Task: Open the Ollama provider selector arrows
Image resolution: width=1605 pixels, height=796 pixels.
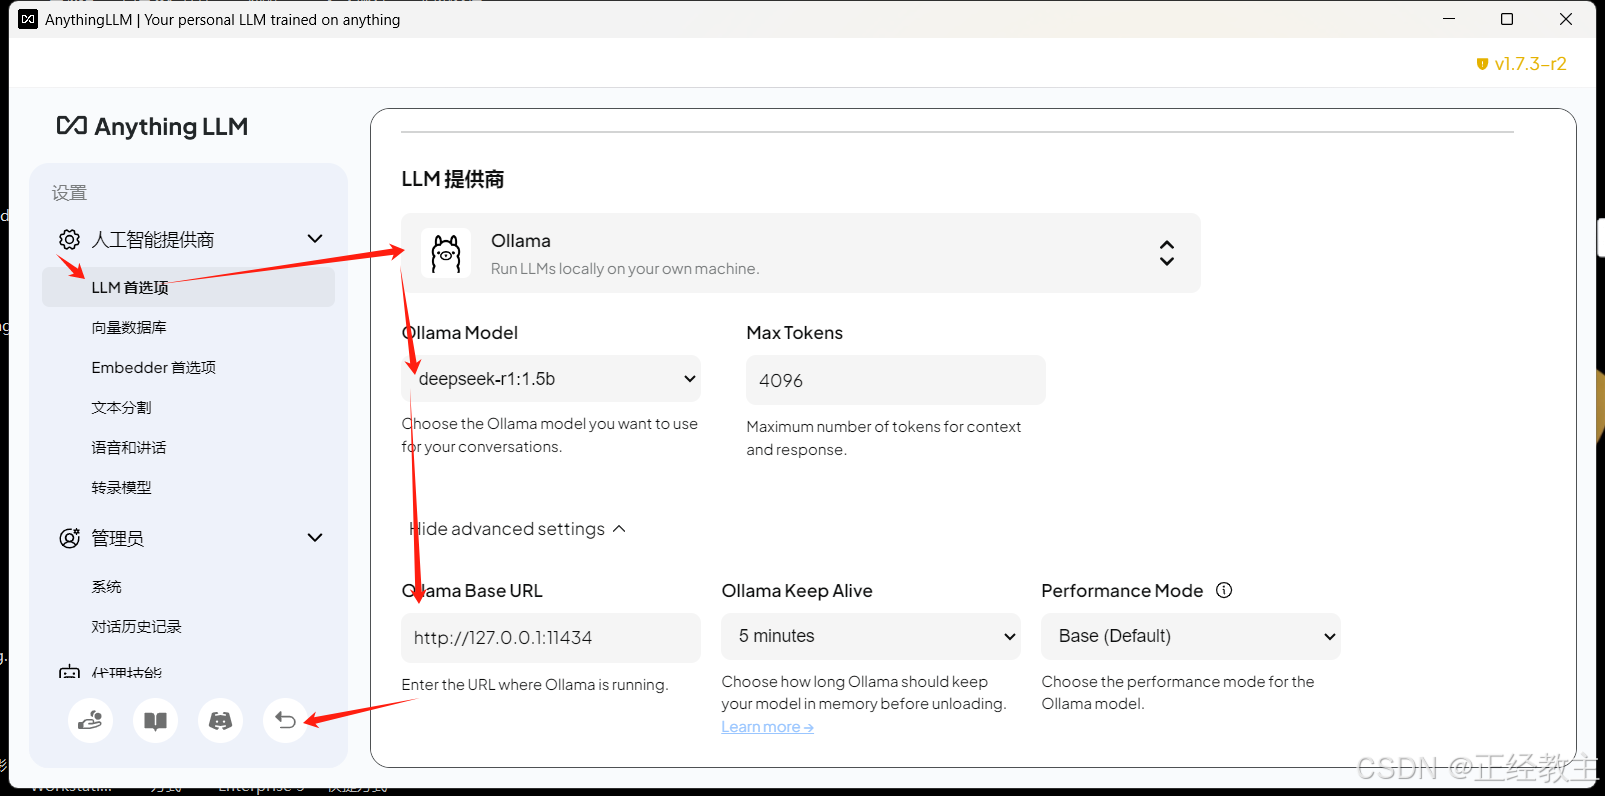Action: (1166, 253)
